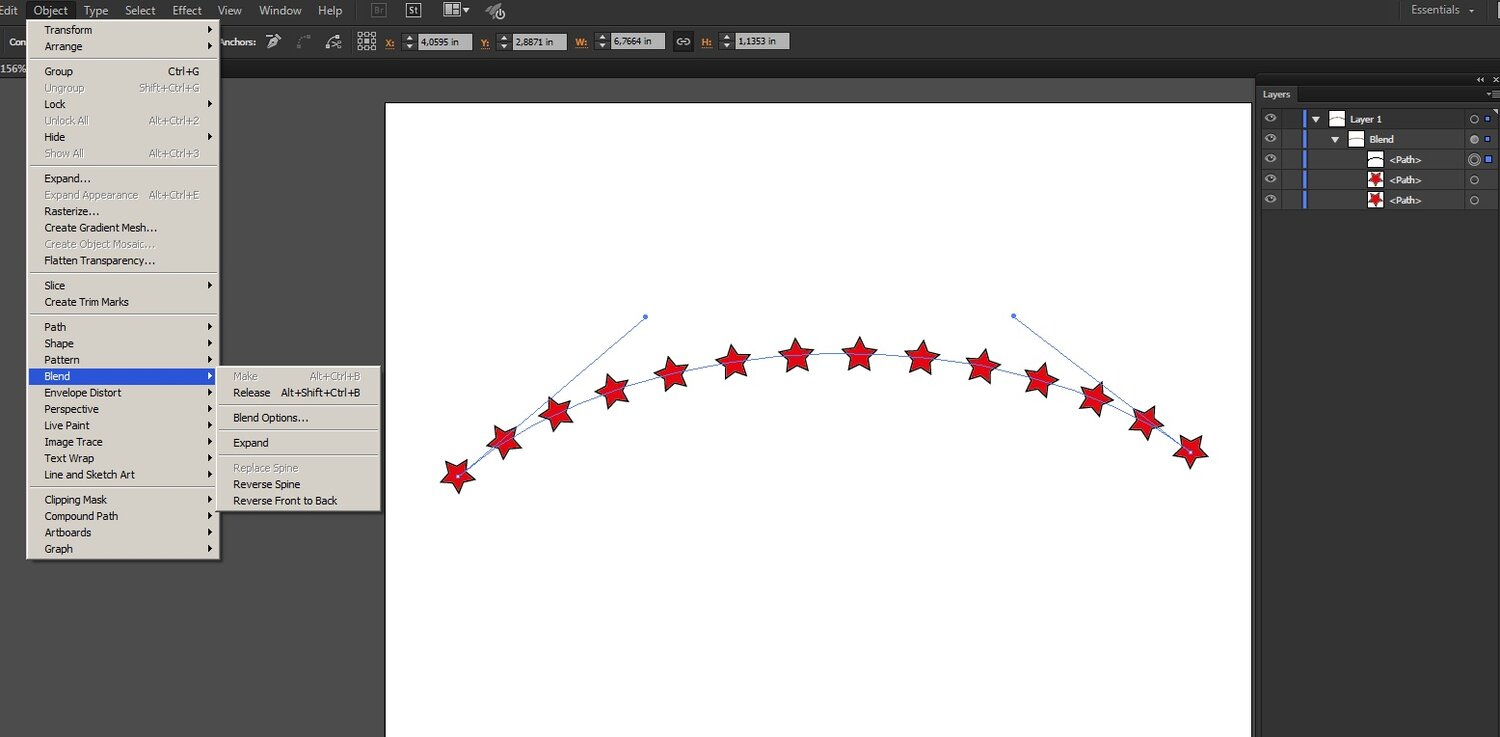Image resolution: width=1500 pixels, height=737 pixels.
Task: Open the Window menu
Action: coord(280,10)
